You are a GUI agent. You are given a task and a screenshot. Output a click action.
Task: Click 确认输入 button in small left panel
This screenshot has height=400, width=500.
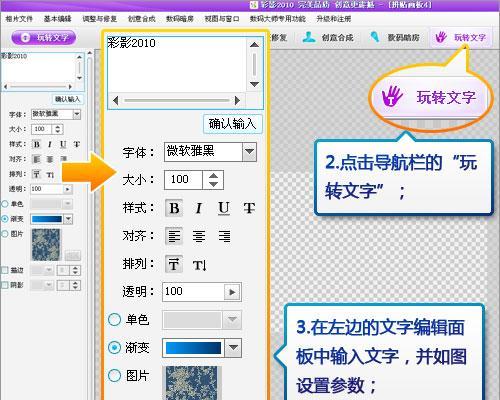point(67,99)
